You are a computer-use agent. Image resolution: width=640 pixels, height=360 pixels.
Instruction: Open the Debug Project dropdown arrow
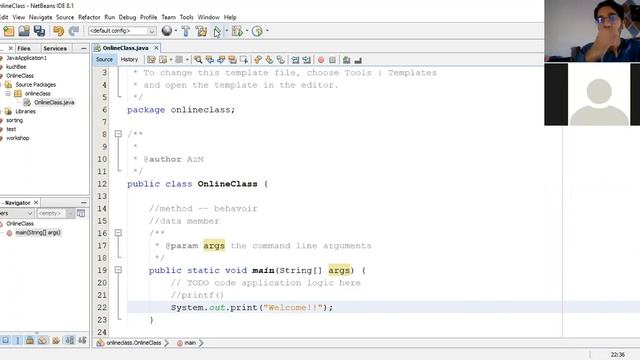pos(247,31)
